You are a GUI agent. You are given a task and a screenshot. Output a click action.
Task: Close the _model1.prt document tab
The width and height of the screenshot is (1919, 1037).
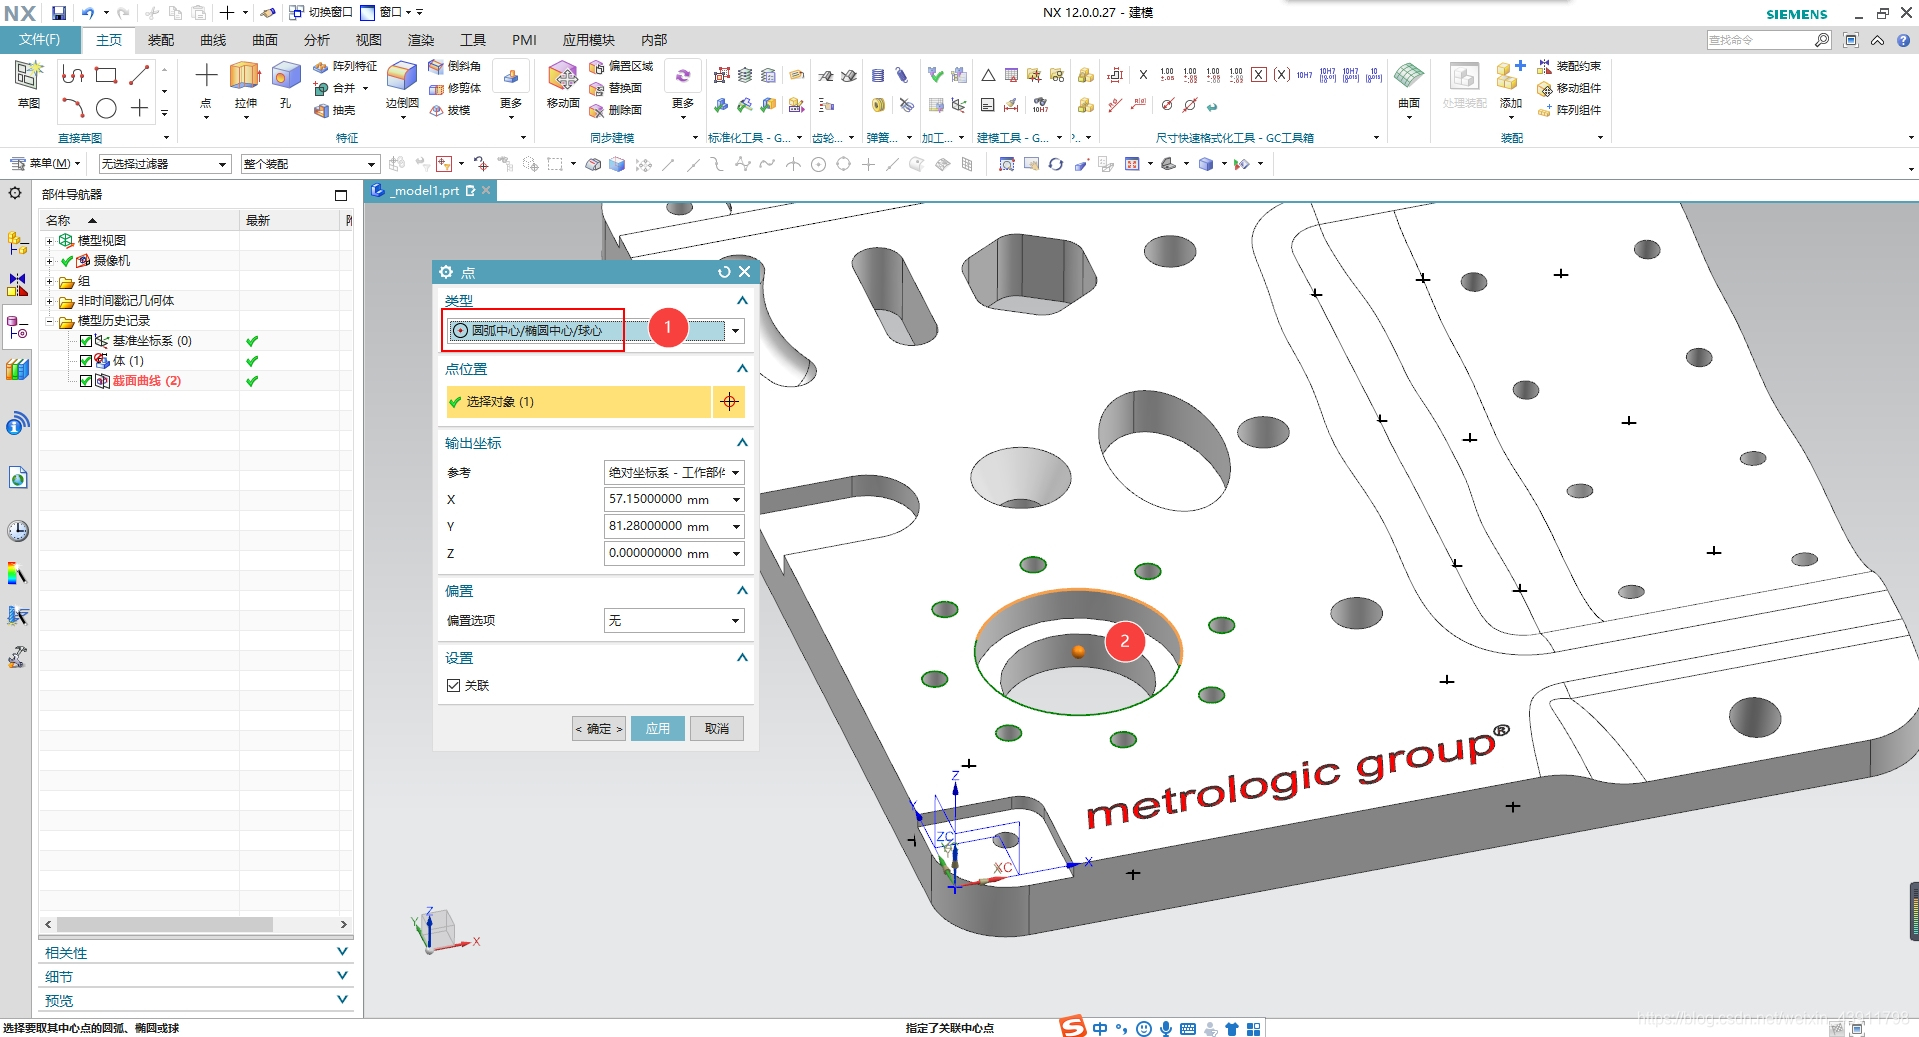pyautogui.click(x=486, y=191)
